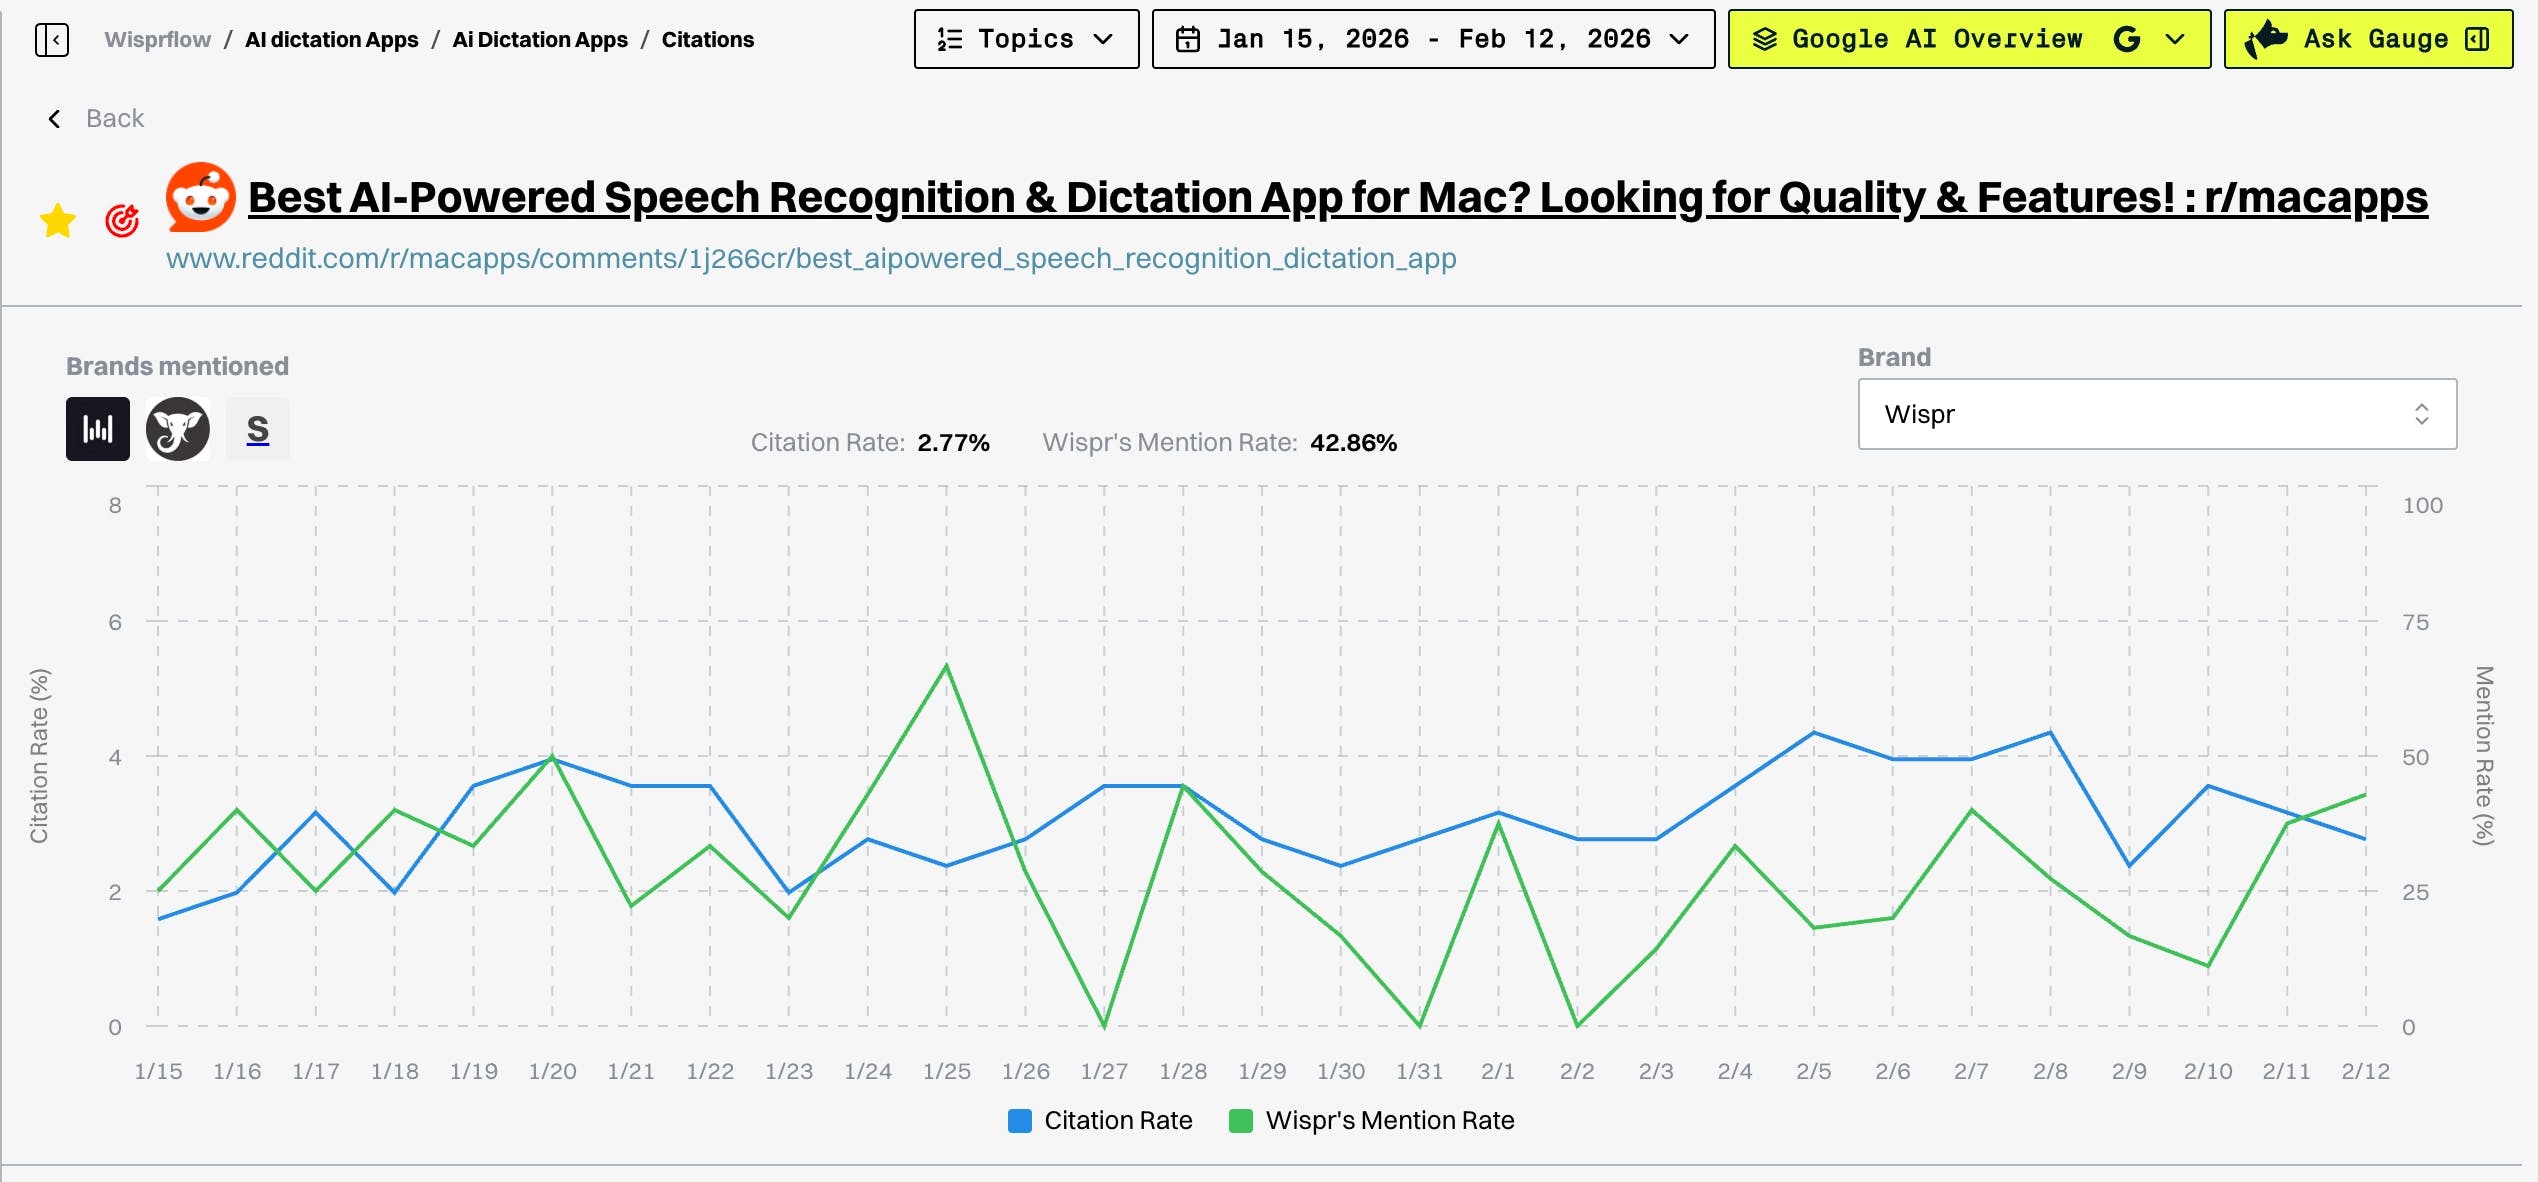This screenshot has height=1182, width=2538.
Task: Click the Reddit logo icon
Action: tap(200, 197)
